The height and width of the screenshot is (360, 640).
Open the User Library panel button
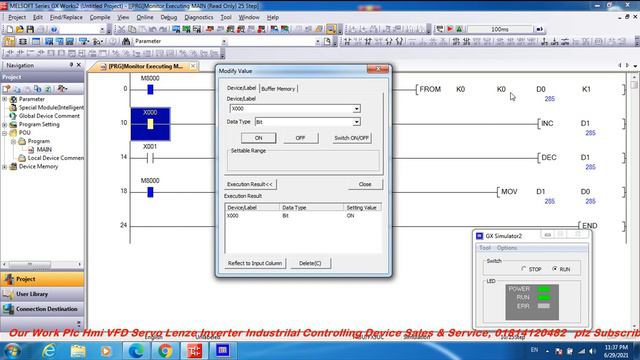(42, 294)
